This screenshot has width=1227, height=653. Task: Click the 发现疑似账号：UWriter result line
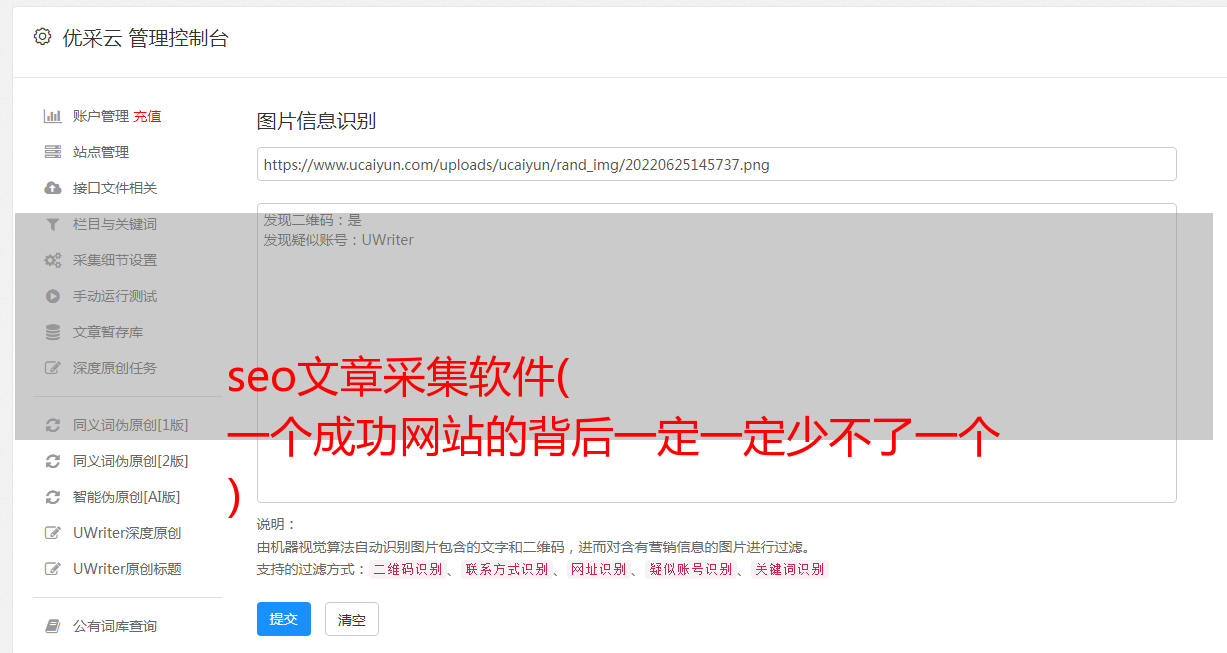point(338,240)
